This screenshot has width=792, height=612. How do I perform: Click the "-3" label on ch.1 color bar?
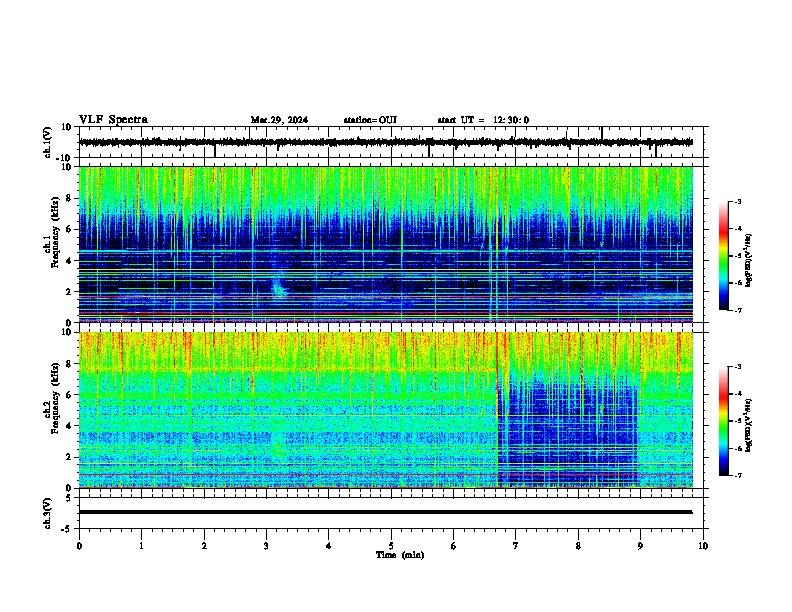738,201
